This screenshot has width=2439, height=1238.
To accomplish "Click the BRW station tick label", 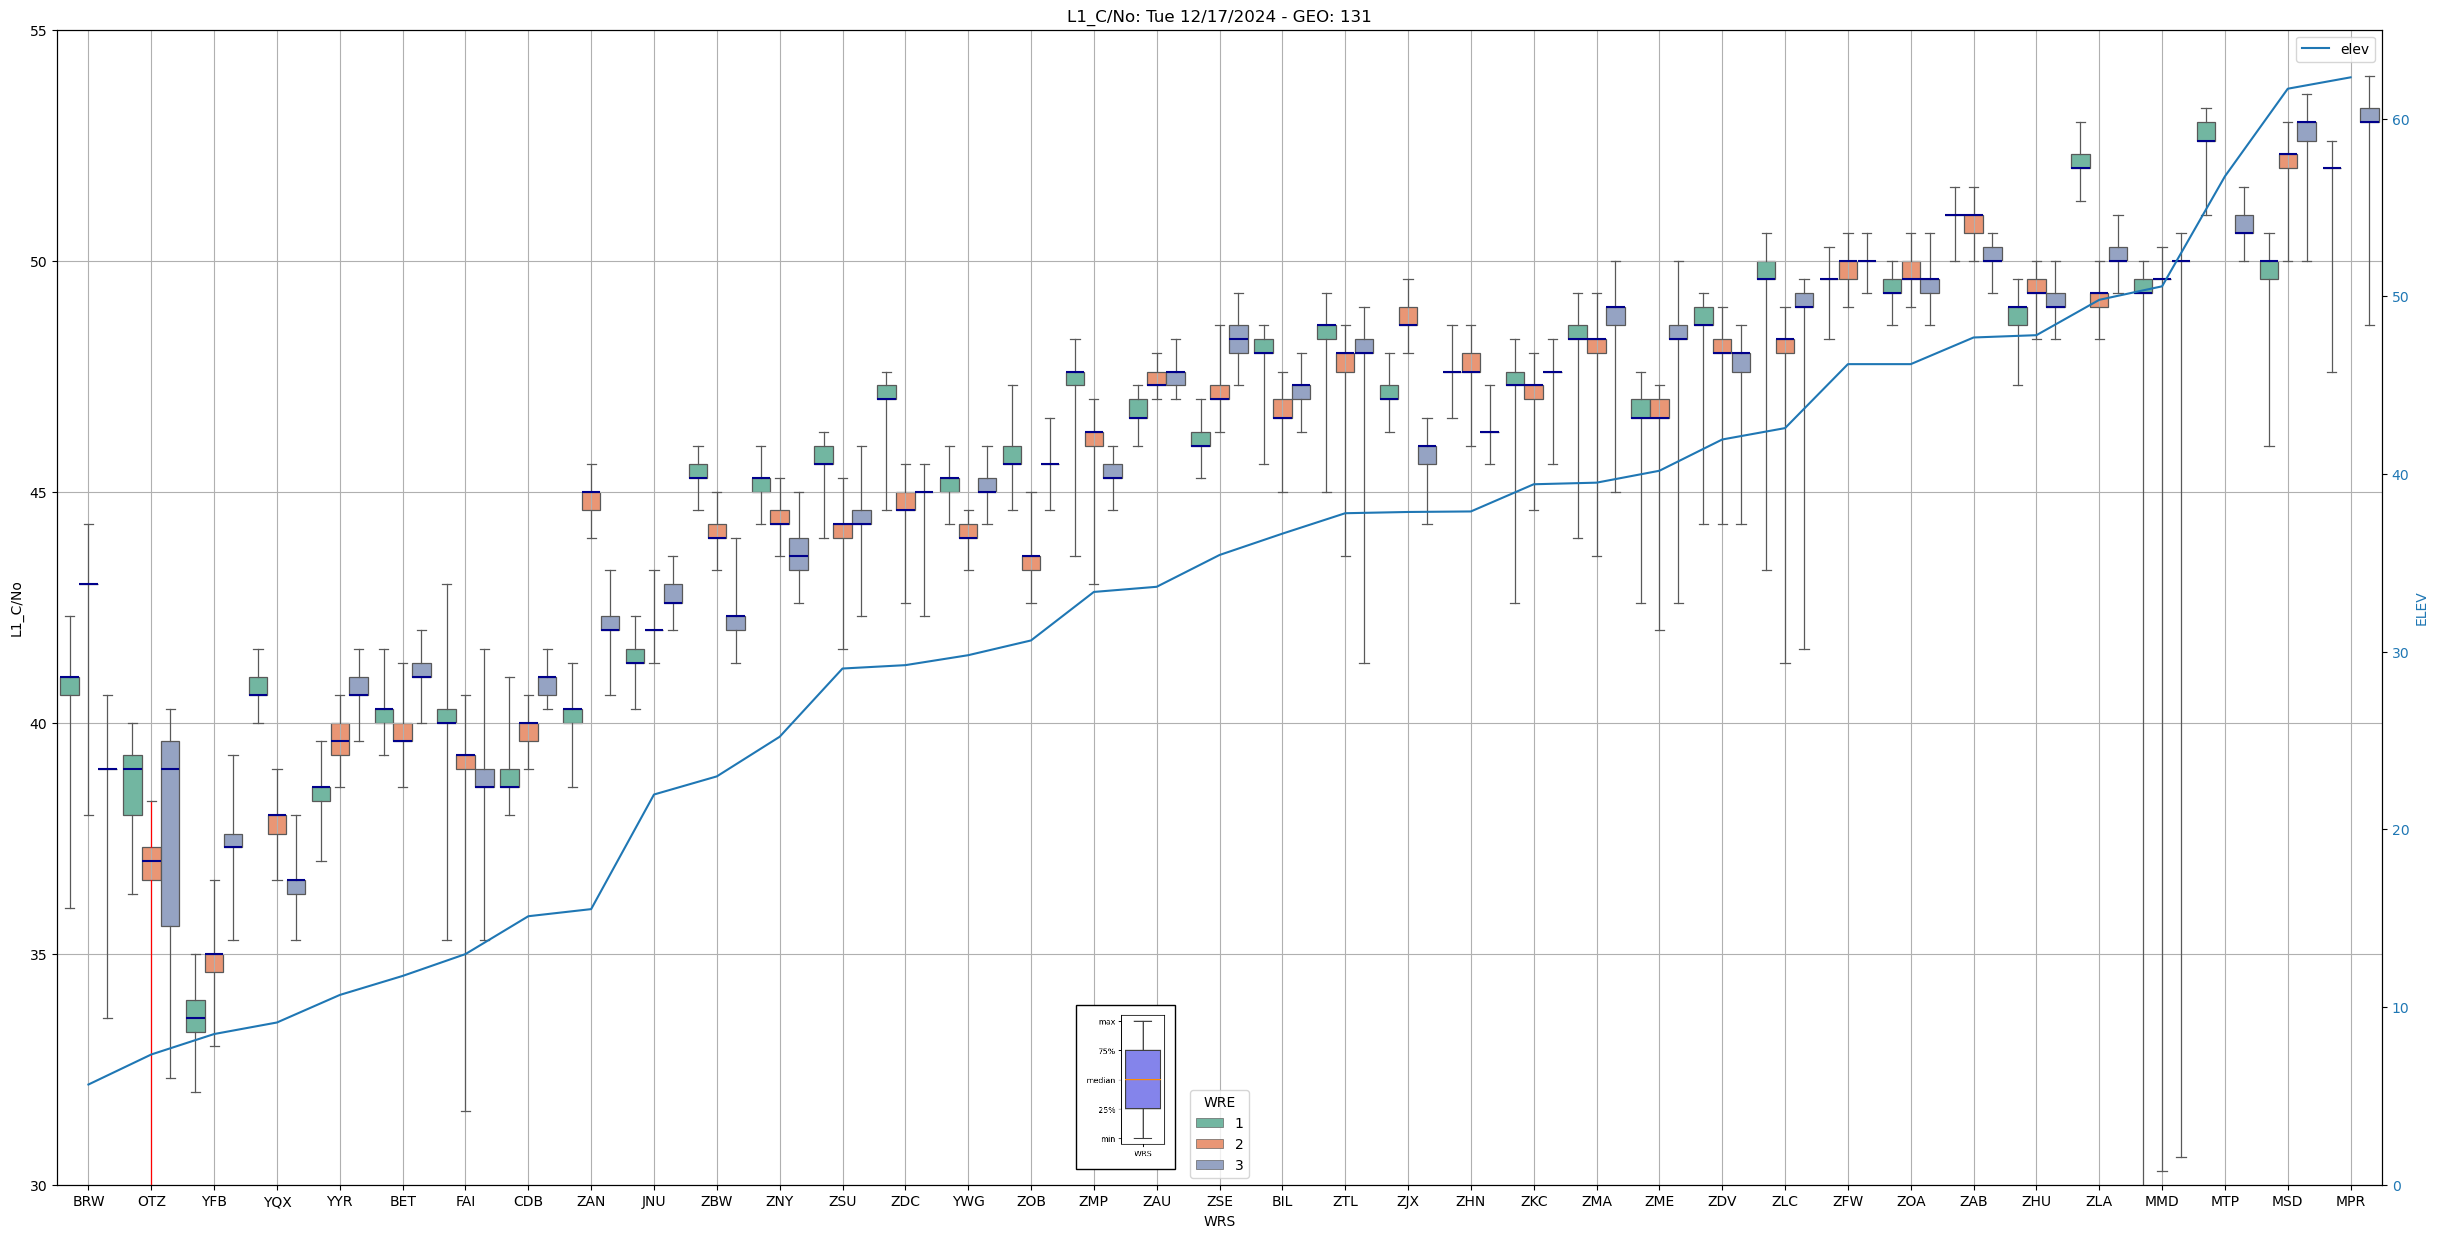I will pos(88,1201).
